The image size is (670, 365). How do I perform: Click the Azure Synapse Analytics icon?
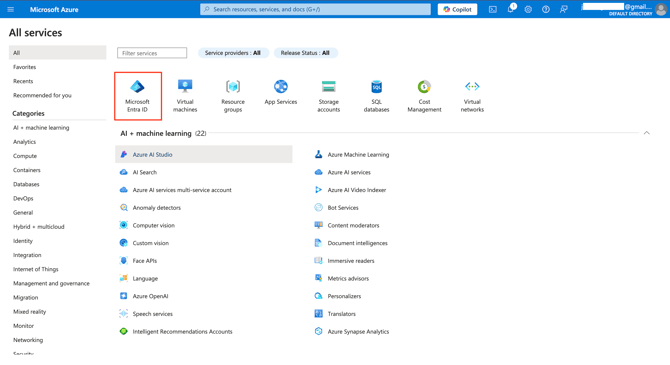[318, 331]
